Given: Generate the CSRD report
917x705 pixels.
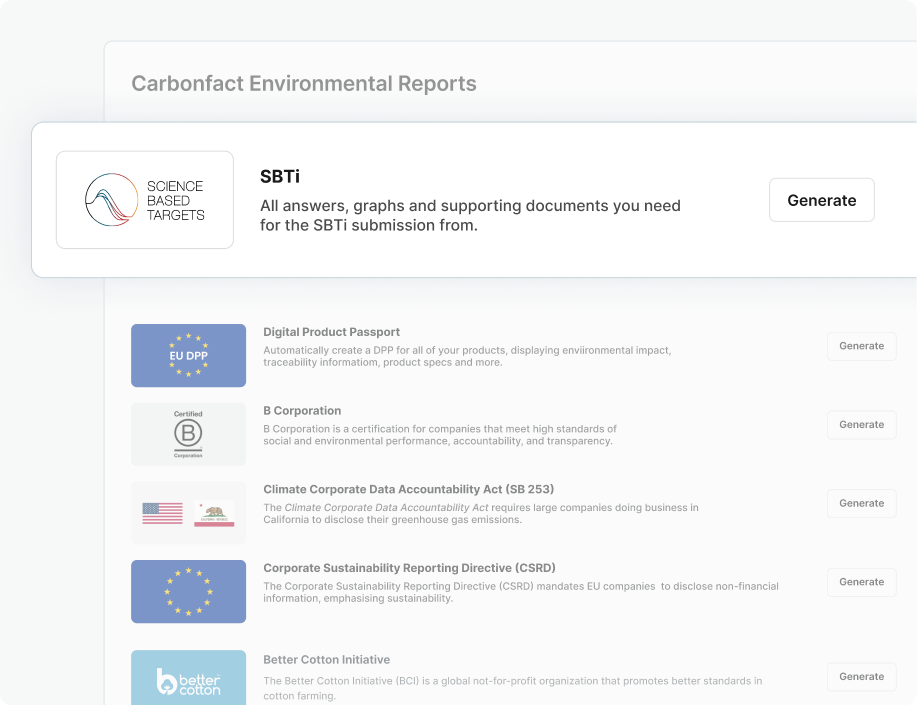Looking at the screenshot, I should point(861,582).
